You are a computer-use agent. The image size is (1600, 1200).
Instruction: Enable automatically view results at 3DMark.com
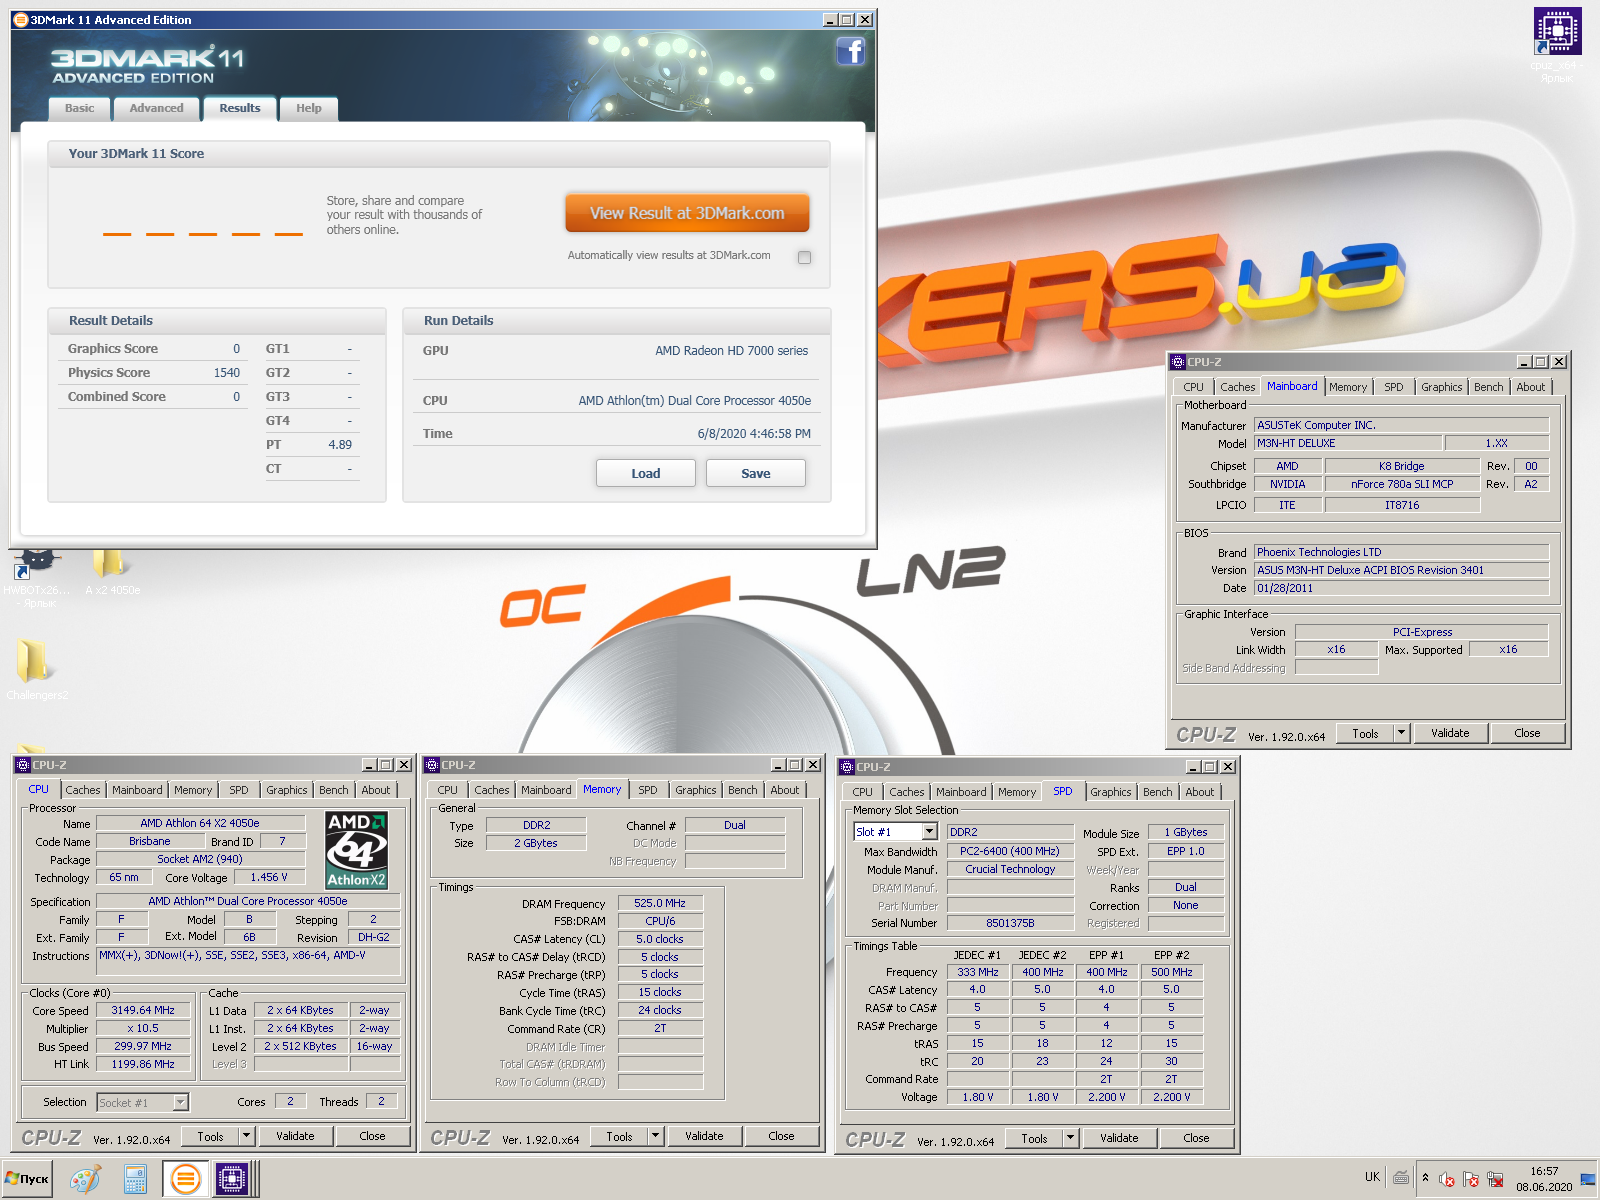[804, 257]
